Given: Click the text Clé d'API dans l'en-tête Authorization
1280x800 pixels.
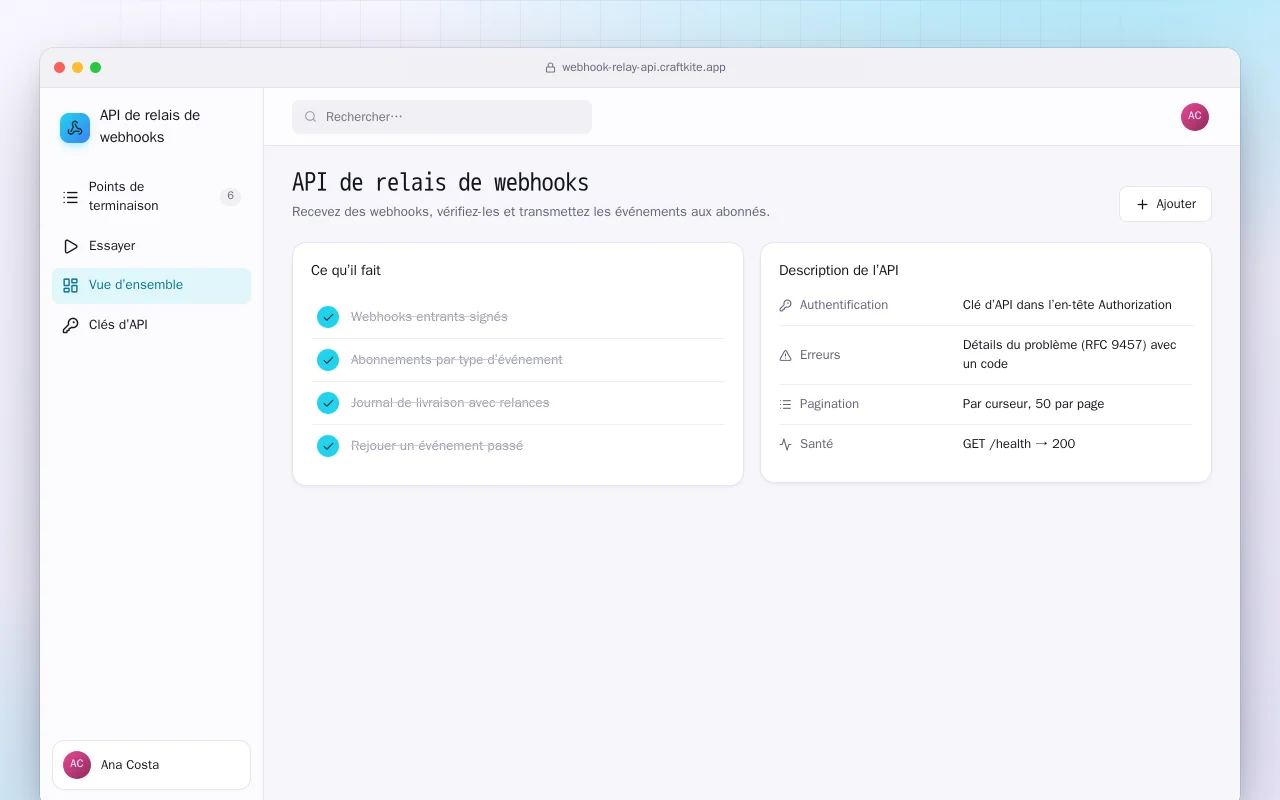Looking at the screenshot, I should 1067,305.
